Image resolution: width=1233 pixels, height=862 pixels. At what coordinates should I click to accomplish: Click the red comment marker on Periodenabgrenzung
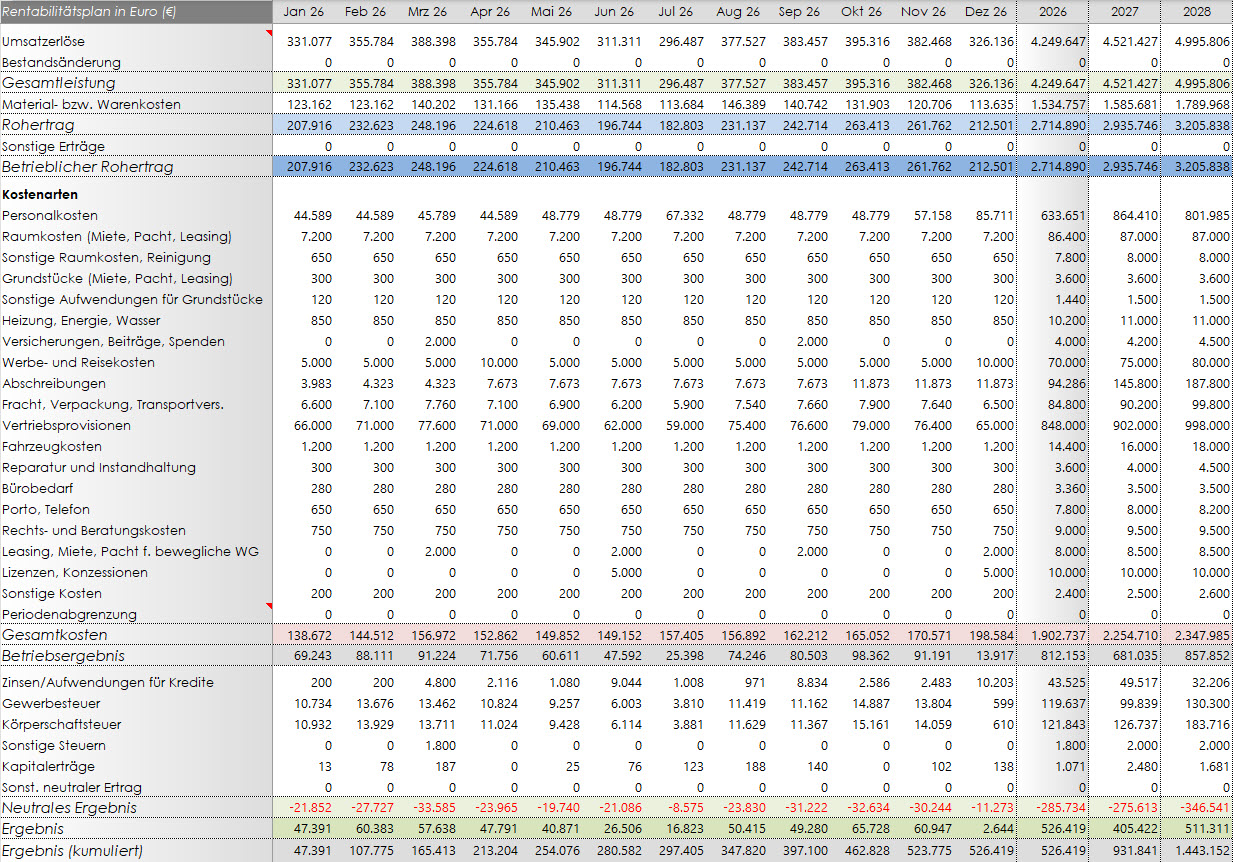[x=267, y=606]
